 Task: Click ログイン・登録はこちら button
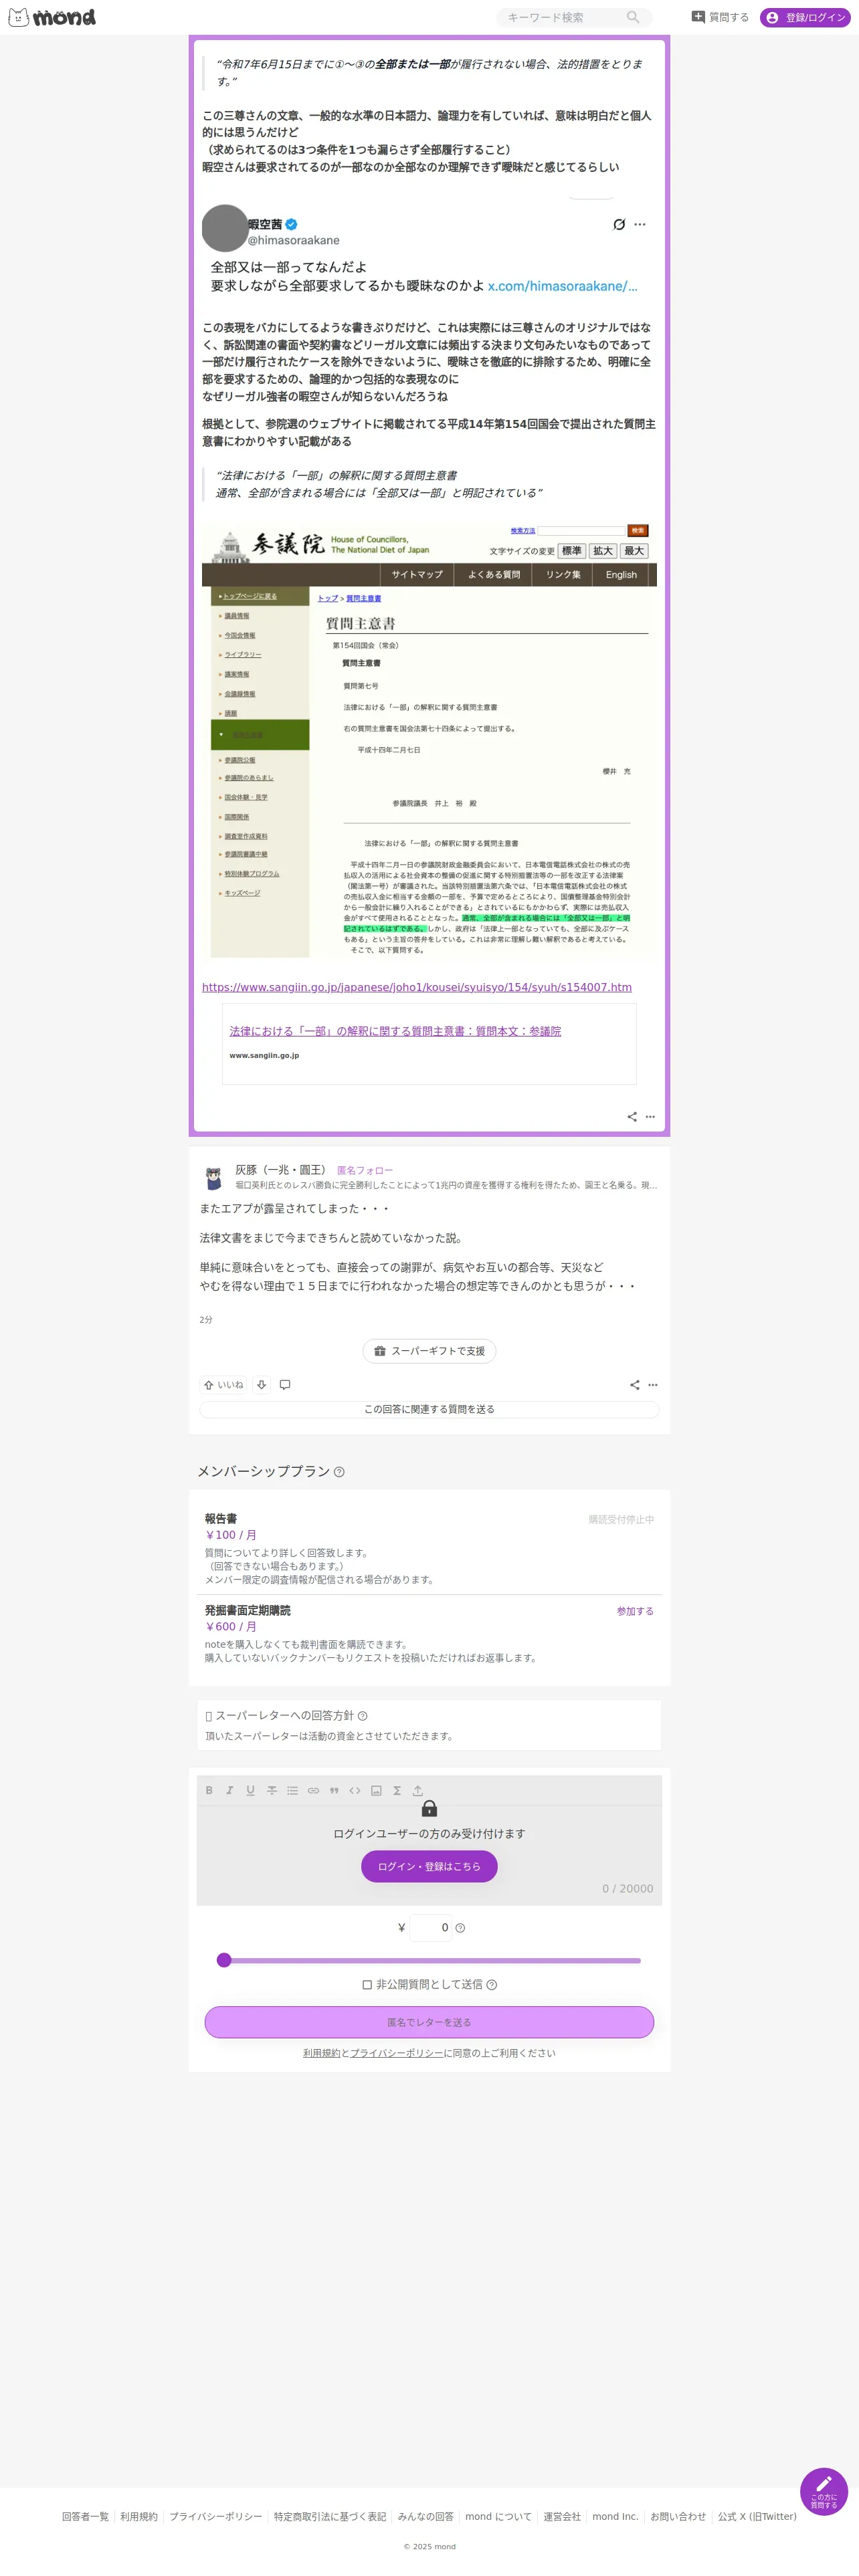pos(429,1866)
